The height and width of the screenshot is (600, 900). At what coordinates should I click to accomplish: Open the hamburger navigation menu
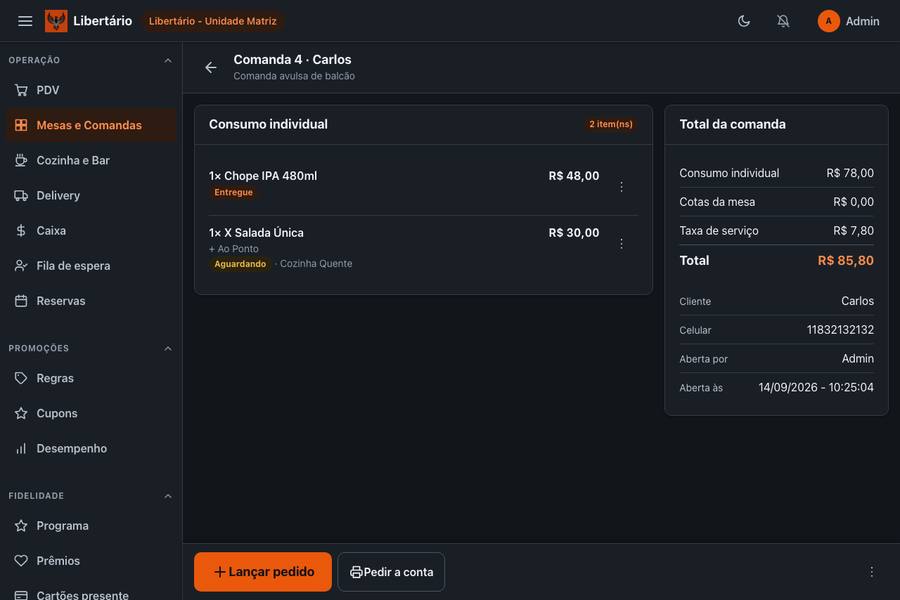point(25,21)
